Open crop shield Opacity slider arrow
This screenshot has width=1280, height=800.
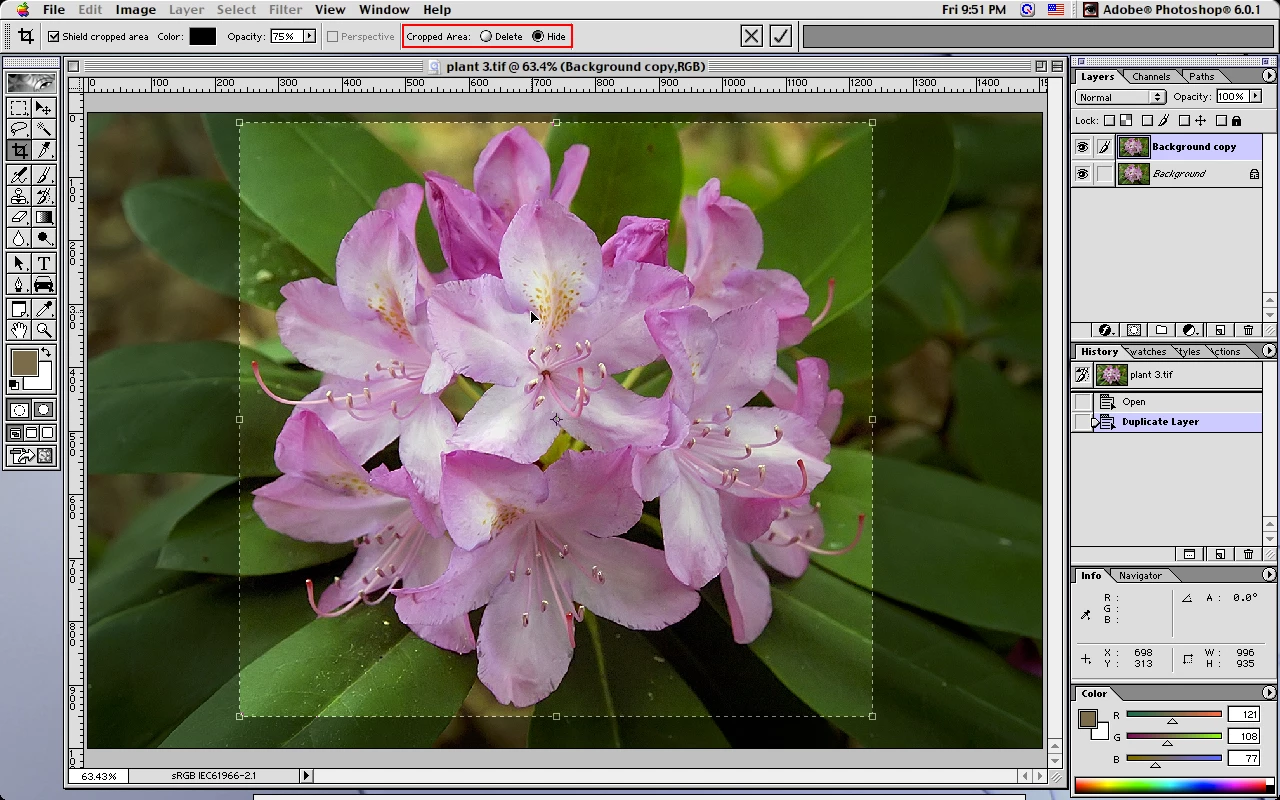(309, 36)
